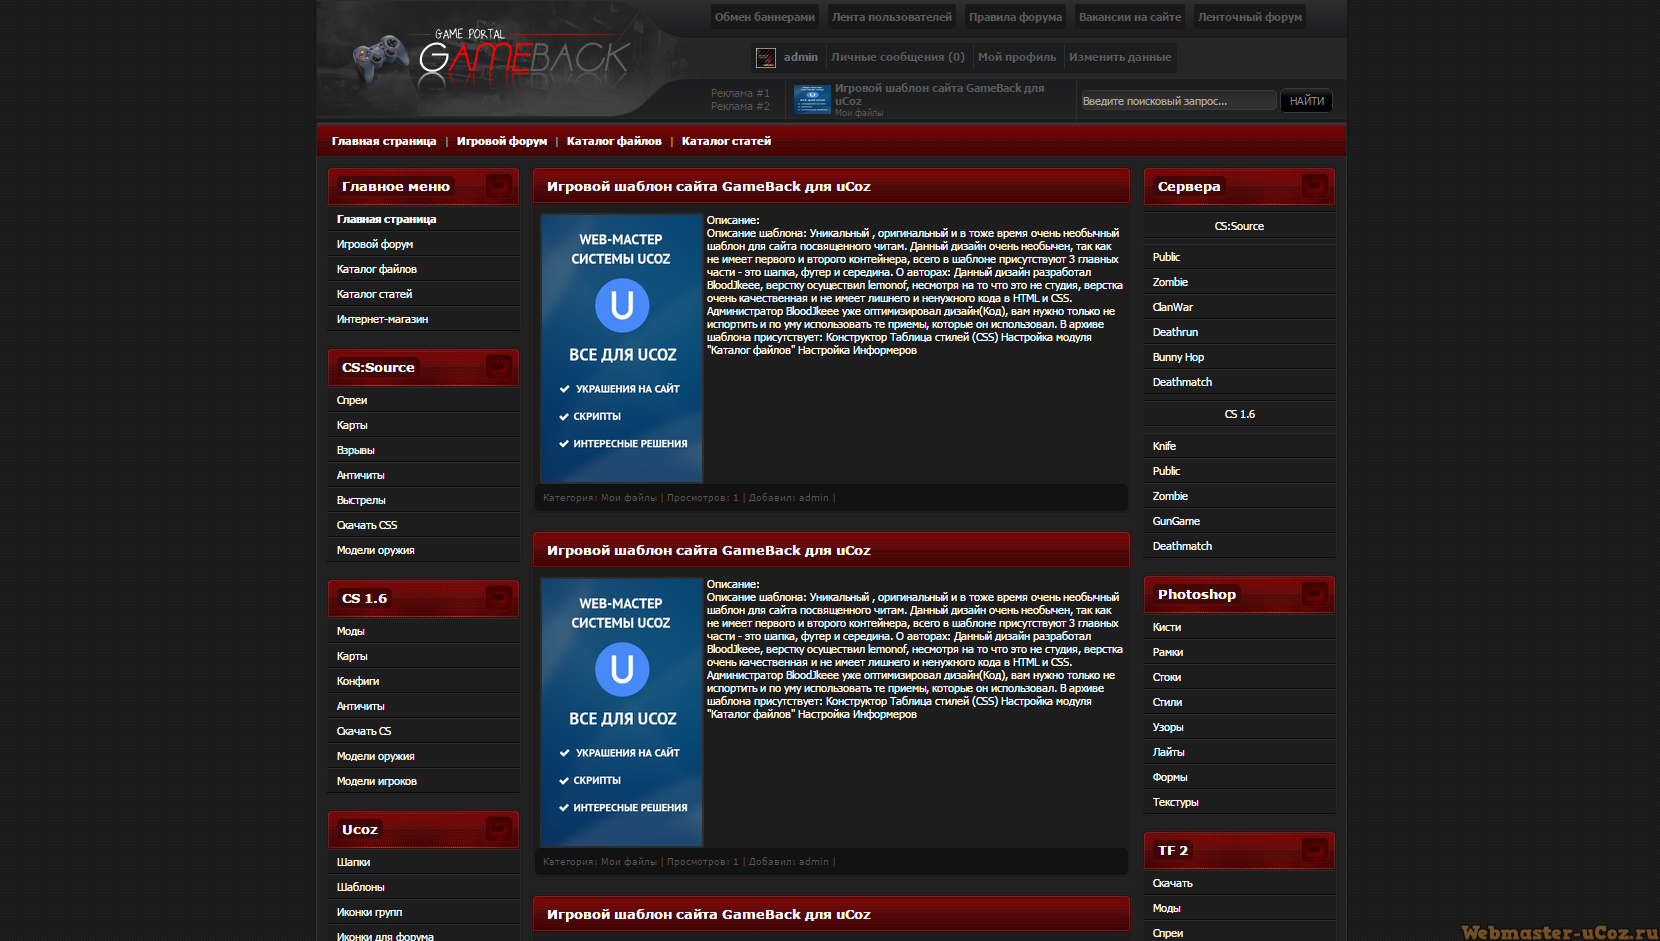Viewport: 1660px width, 941px height.
Task: Click the admin avatar icon
Action: 766,58
